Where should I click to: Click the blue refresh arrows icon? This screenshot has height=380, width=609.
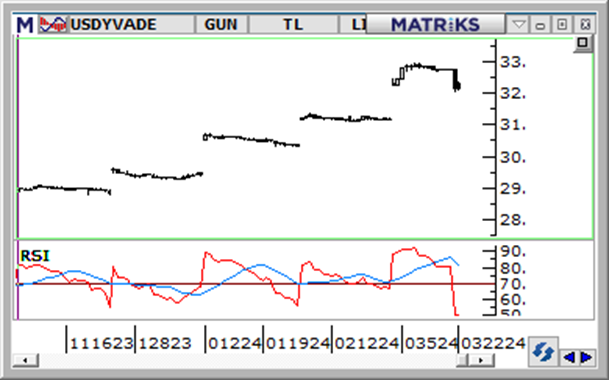click(543, 352)
